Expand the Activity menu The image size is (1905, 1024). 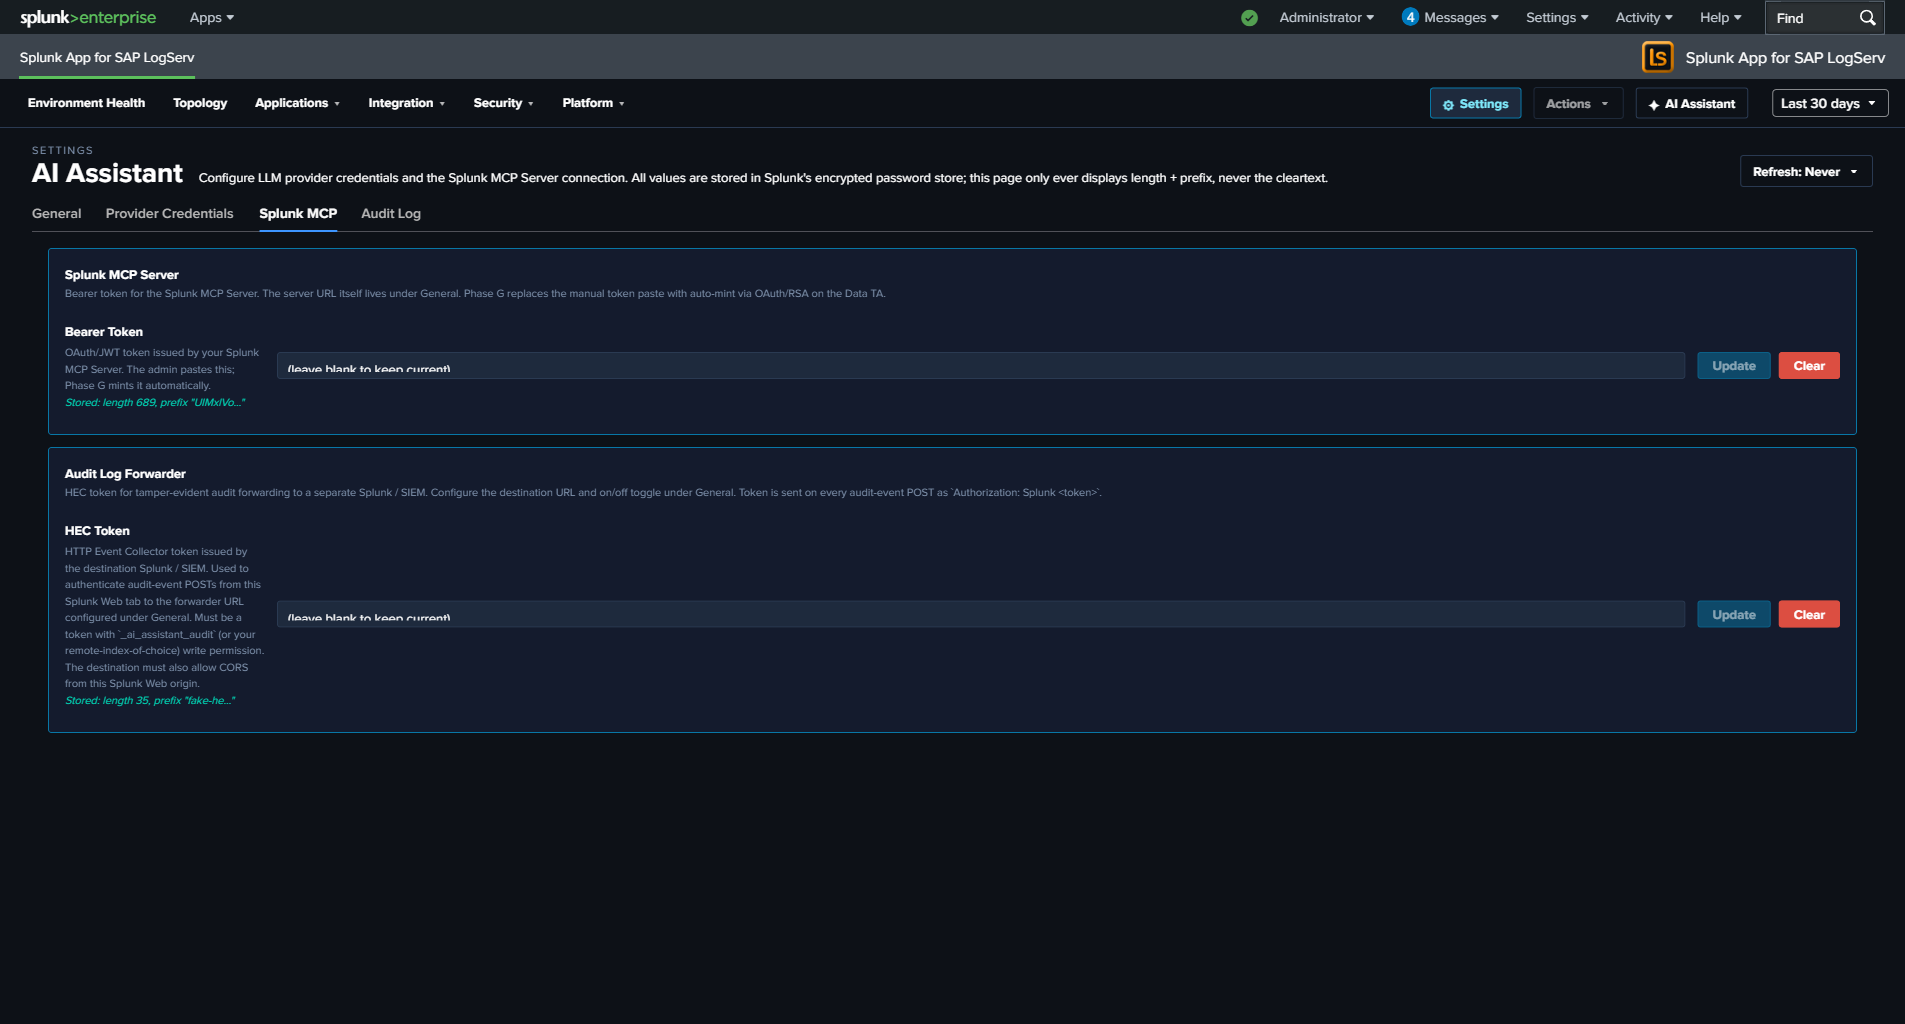click(x=1644, y=18)
